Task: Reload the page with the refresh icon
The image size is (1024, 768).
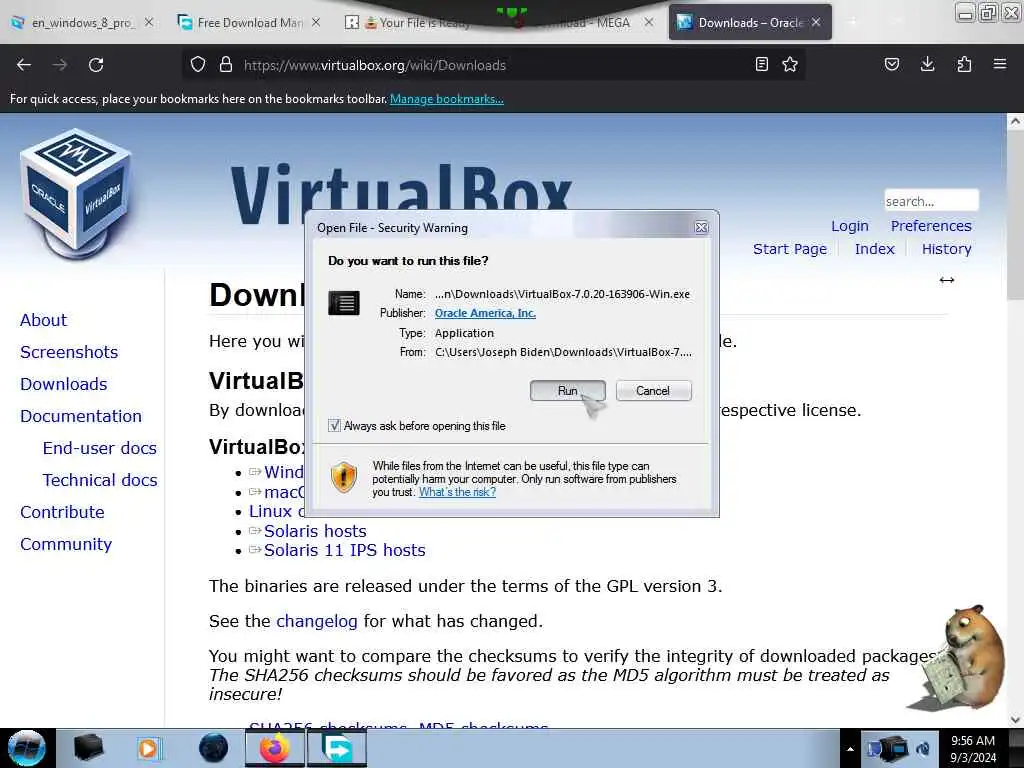Action: (x=96, y=65)
